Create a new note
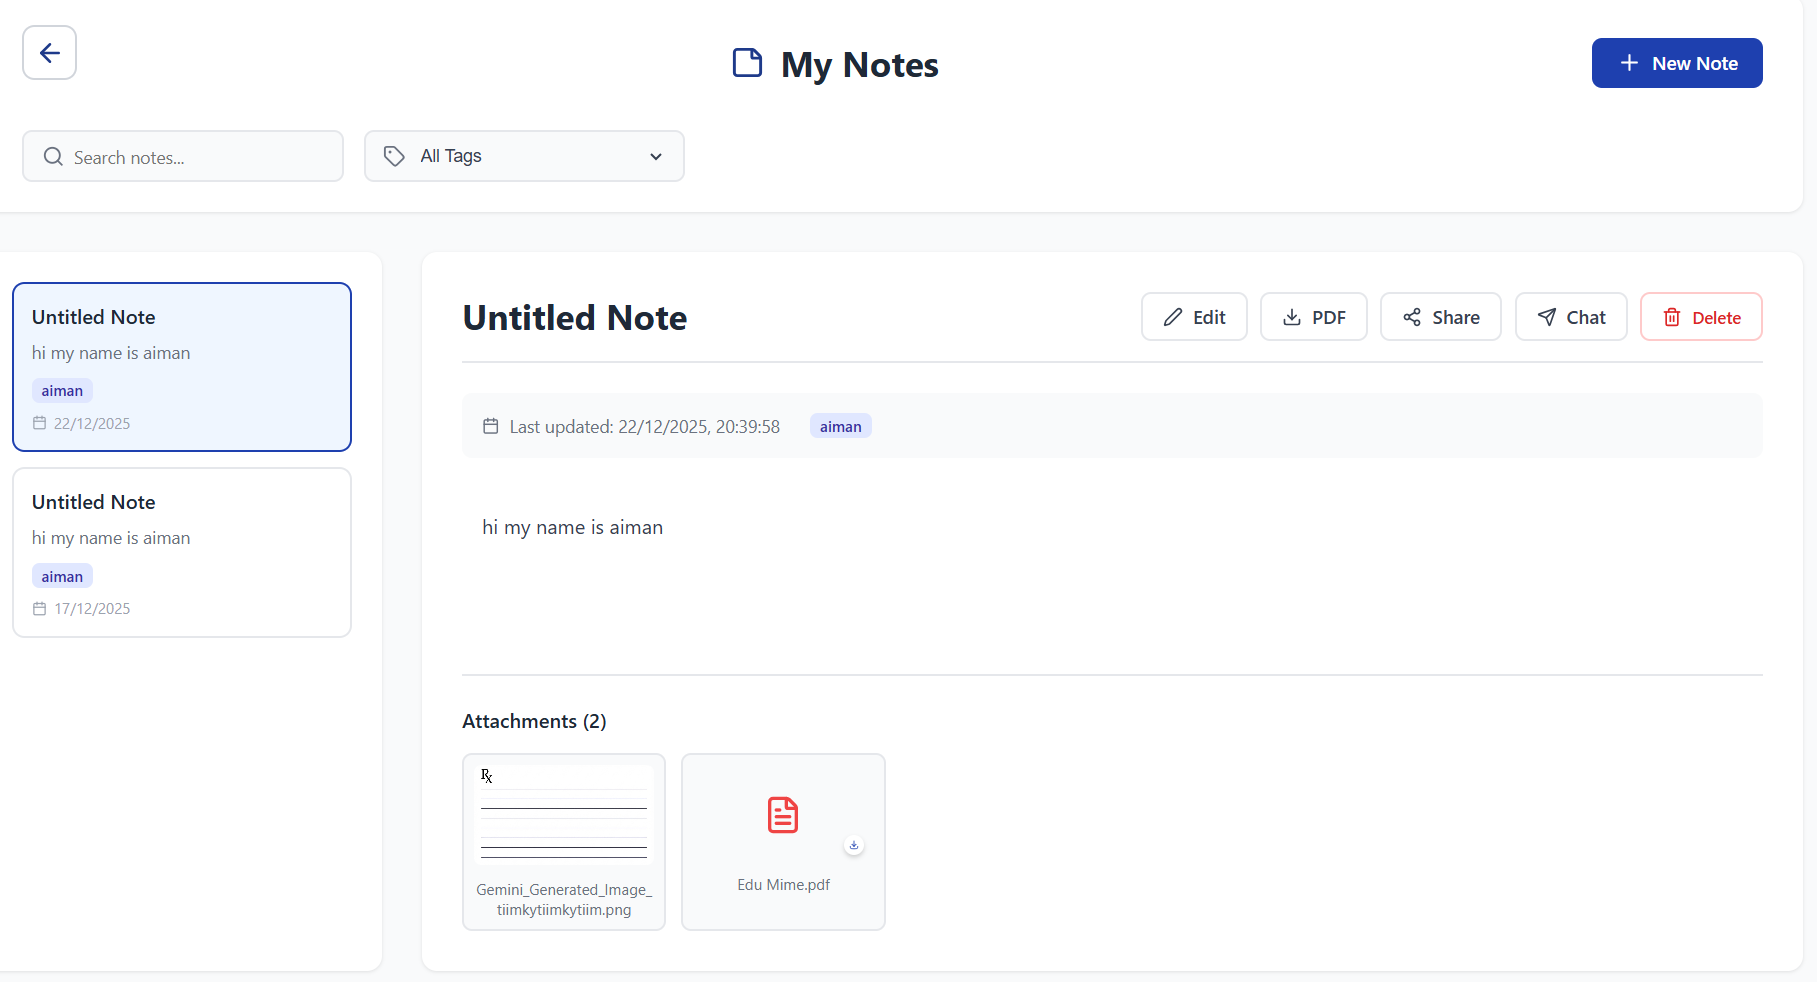 pyautogui.click(x=1677, y=63)
